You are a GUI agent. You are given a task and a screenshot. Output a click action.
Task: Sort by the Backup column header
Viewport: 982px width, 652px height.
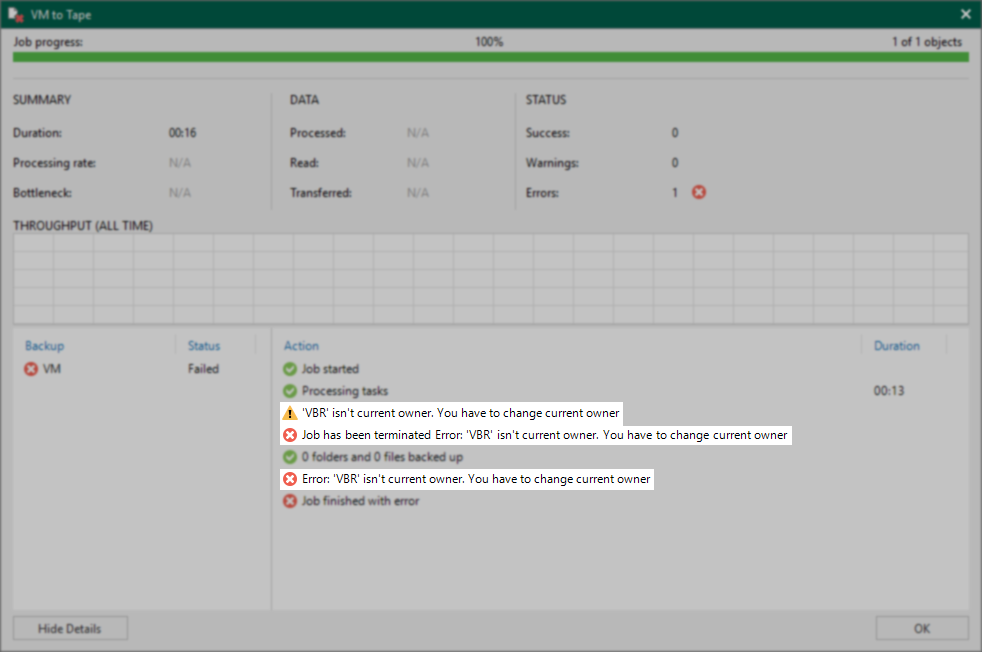click(44, 346)
